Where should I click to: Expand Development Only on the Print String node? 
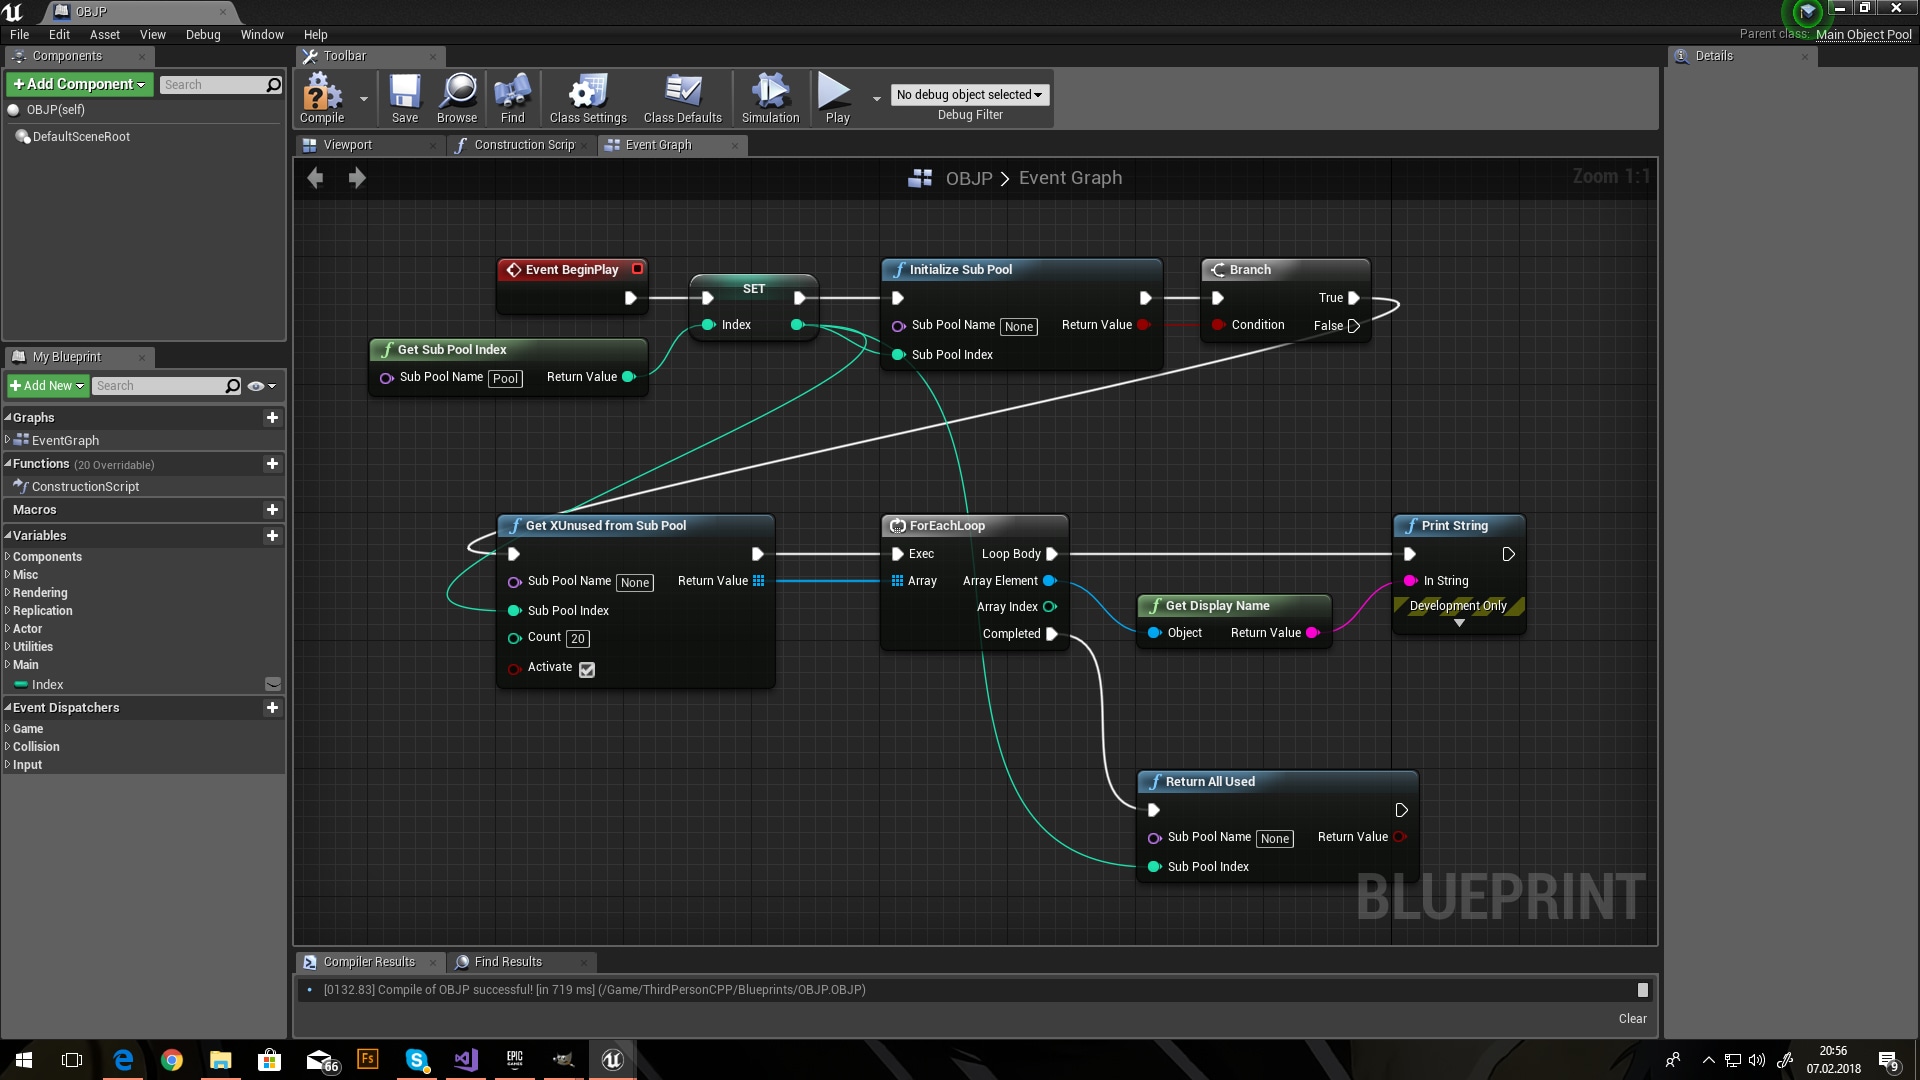1459,622
